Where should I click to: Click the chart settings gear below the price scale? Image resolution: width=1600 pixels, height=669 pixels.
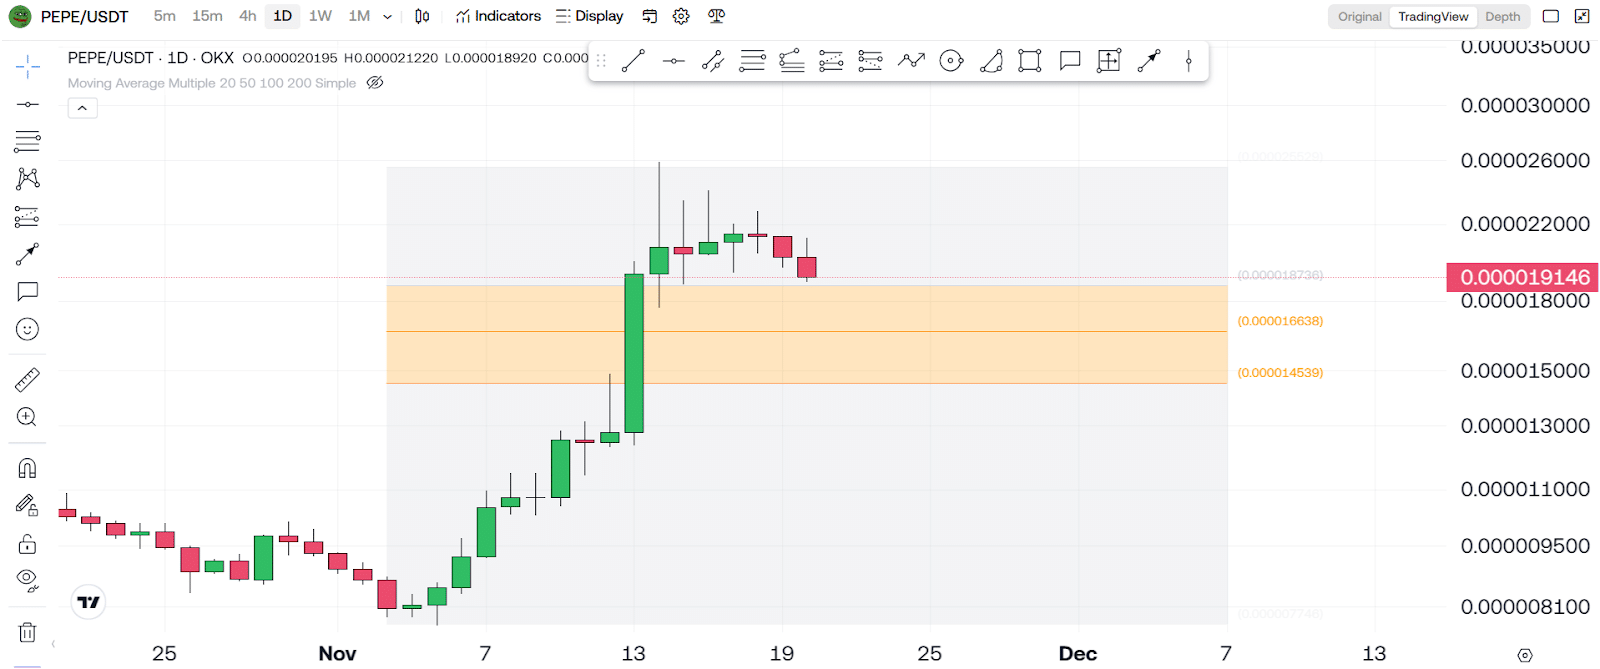(1524, 655)
